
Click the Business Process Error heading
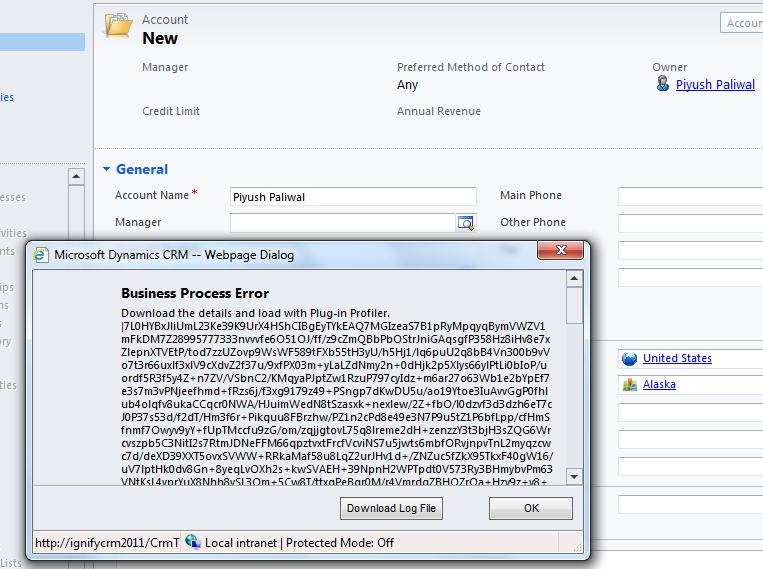coord(195,293)
